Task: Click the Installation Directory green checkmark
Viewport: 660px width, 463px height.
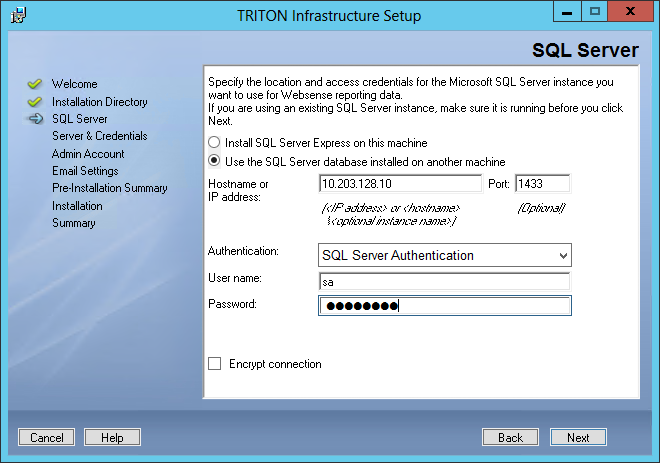Action: point(35,102)
